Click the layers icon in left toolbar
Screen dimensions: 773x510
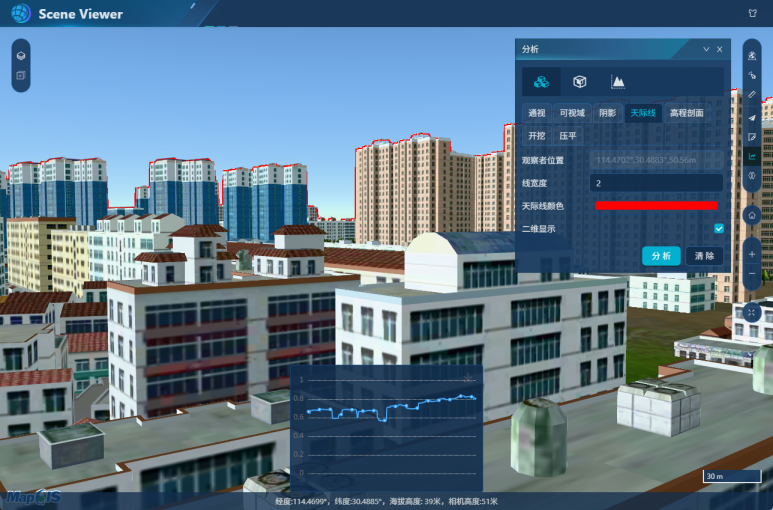pyautogui.click(x=20, y=54)
